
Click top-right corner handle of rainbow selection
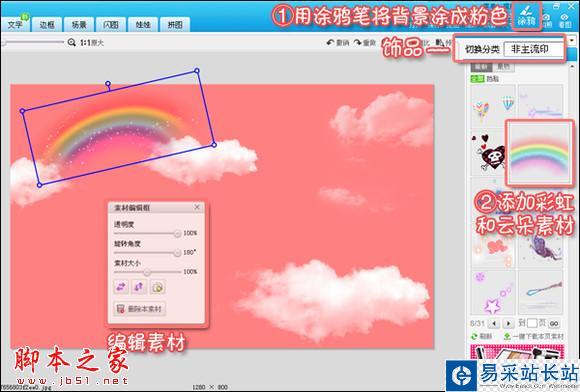pyautogui.click(x=197, y=71)
